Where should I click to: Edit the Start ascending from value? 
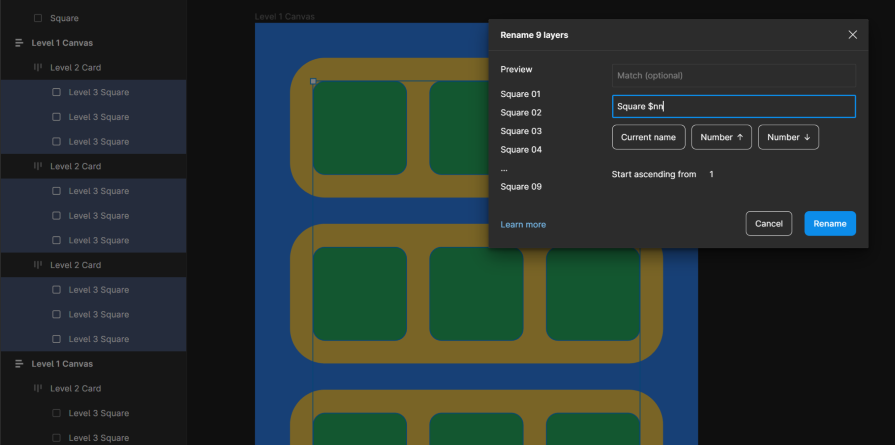tap(712, 174)
